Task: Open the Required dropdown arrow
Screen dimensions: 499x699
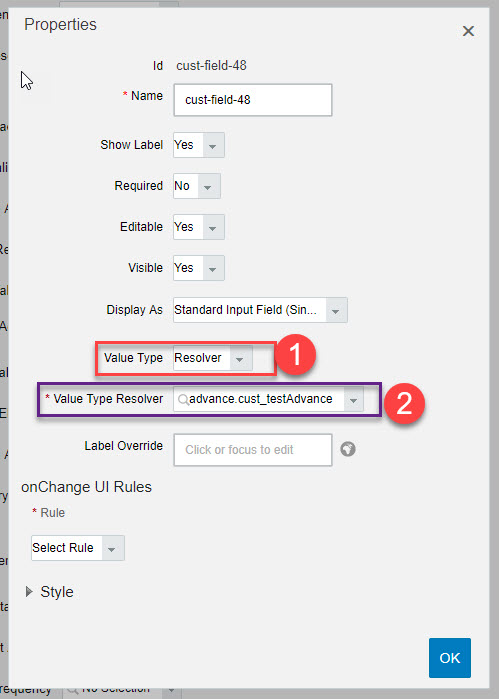Action: point(208,186)
